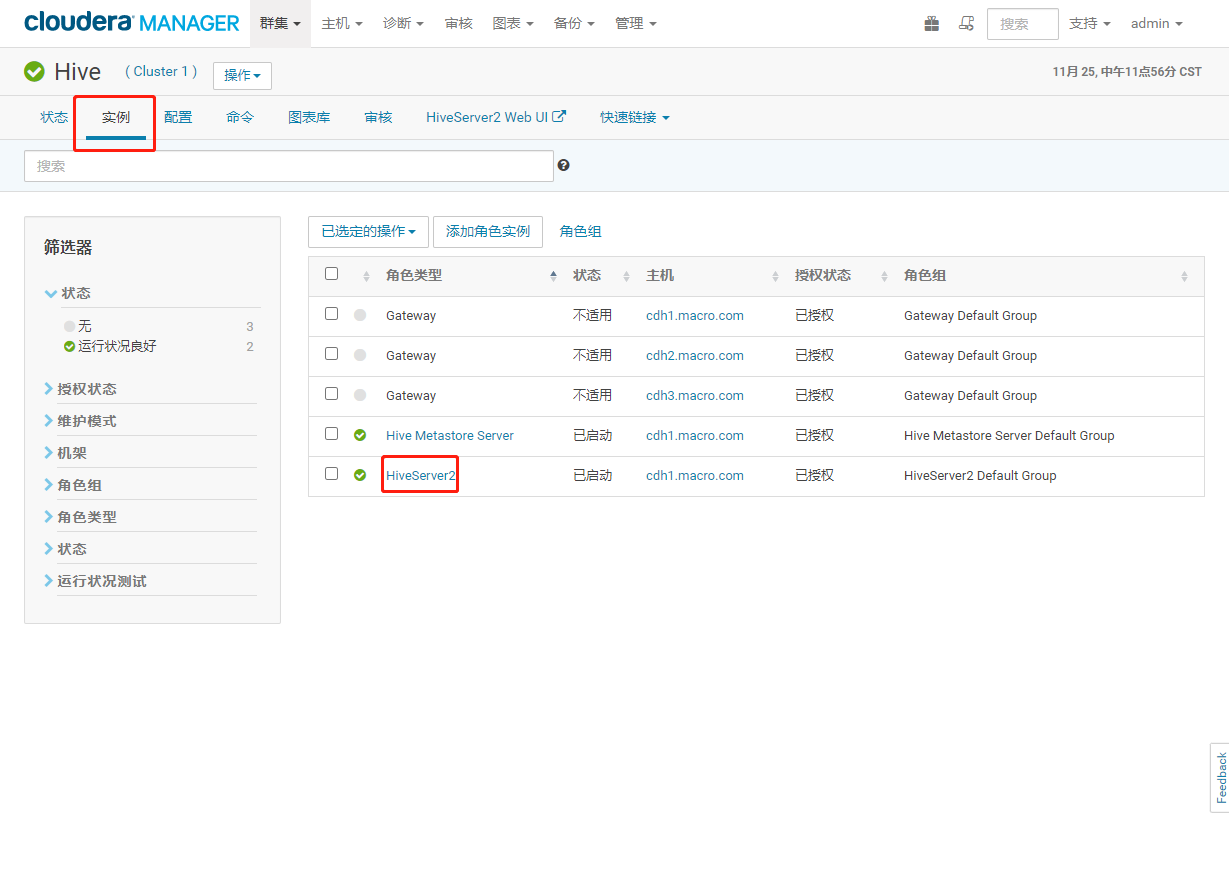Check the Gateway row for cdh1.macro.com
This screenshot has width=1229, height=890.
[332, 314]
